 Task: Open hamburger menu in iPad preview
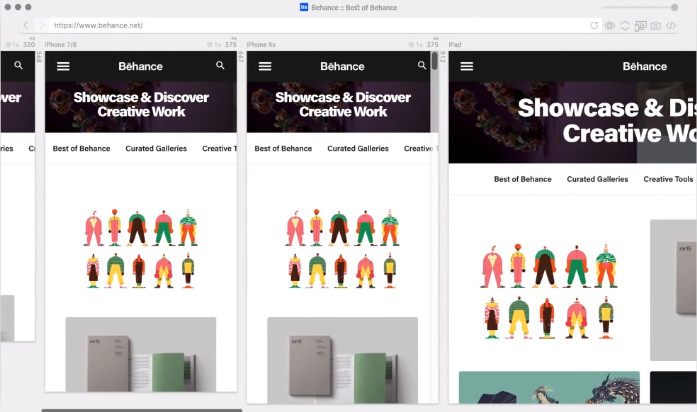click(467, 66)
